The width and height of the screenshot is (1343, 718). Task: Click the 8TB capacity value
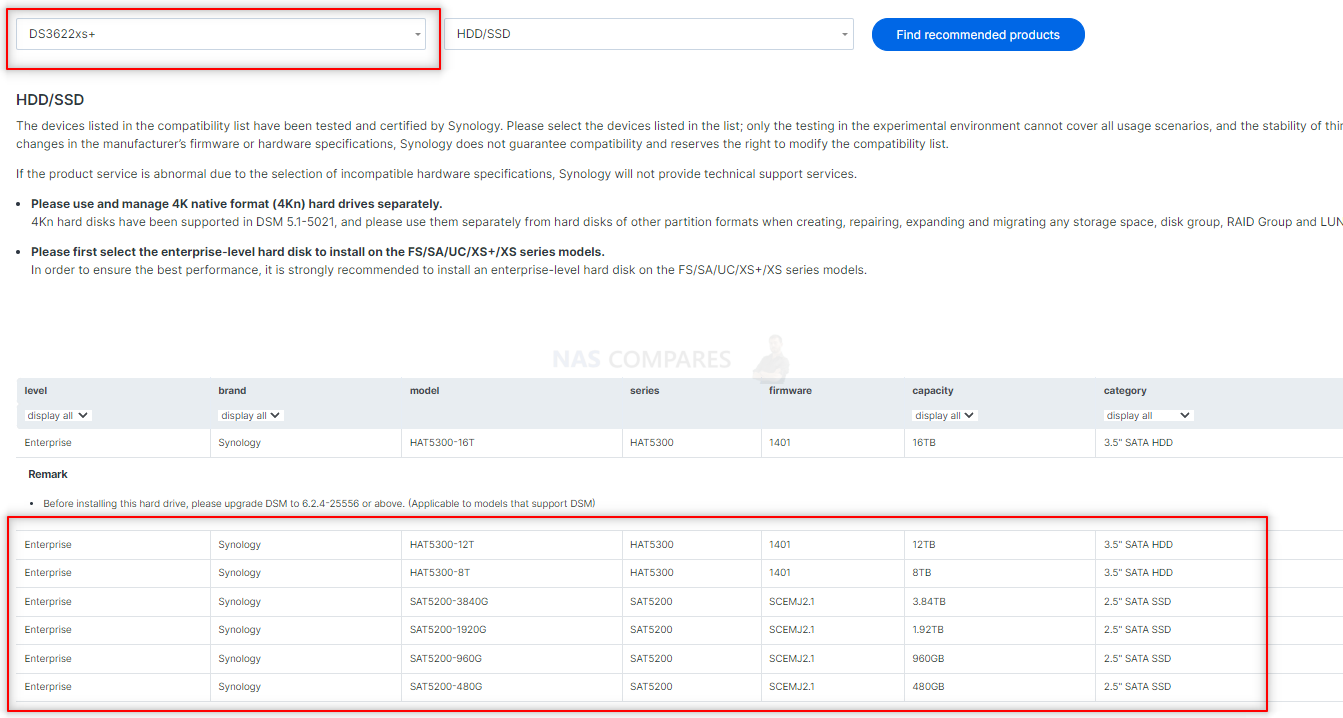pyautogui.click(x=922, y=573)
